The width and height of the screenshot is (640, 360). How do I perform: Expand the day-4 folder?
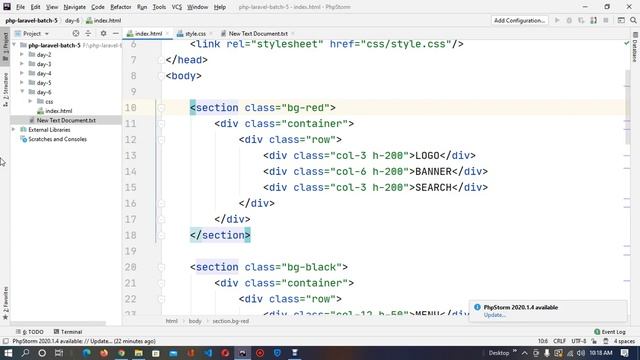tap(22, 73)
